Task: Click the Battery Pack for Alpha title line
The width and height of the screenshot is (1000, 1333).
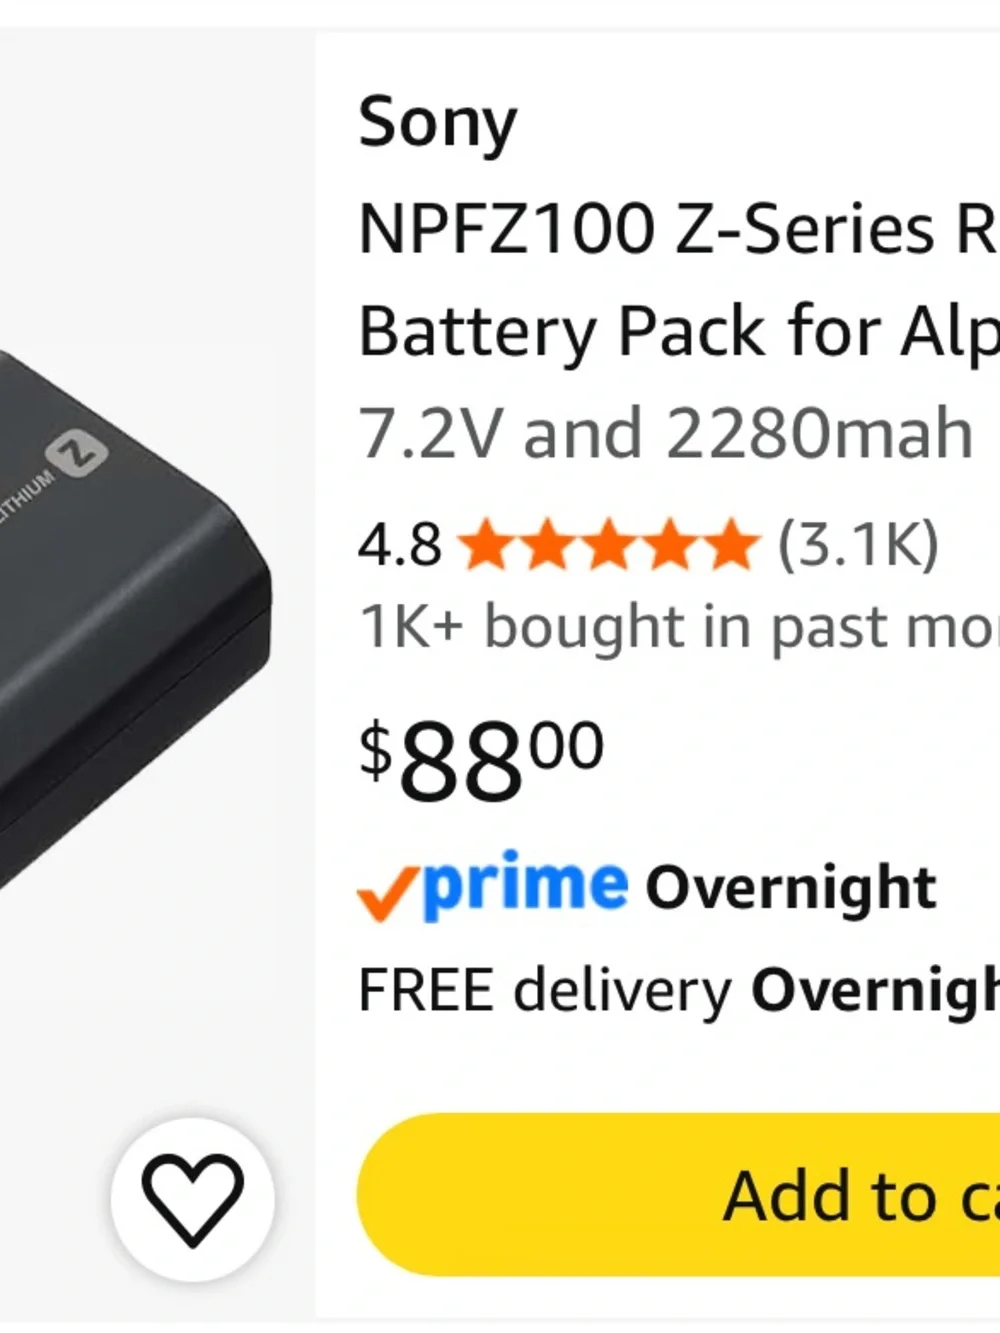Action: tap(678, 331)
